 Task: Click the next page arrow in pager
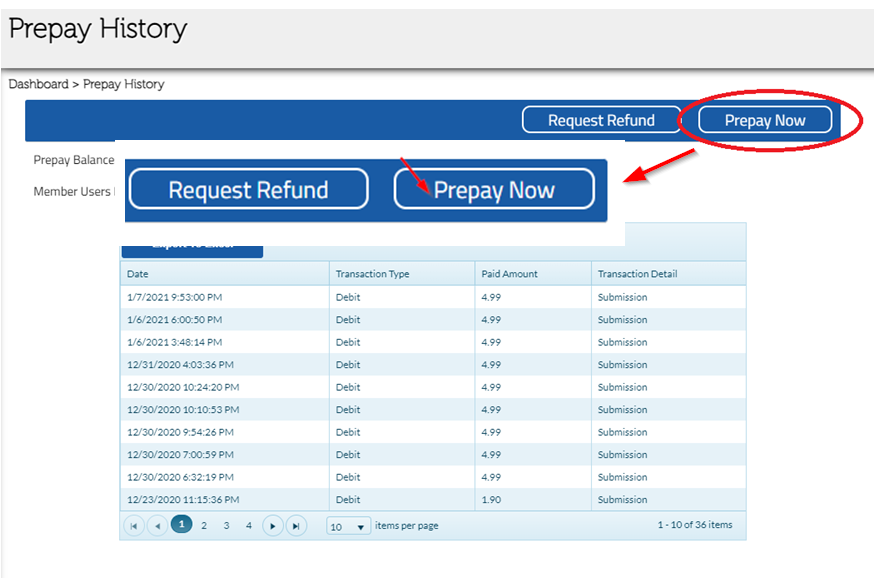[x=273, y=526]
